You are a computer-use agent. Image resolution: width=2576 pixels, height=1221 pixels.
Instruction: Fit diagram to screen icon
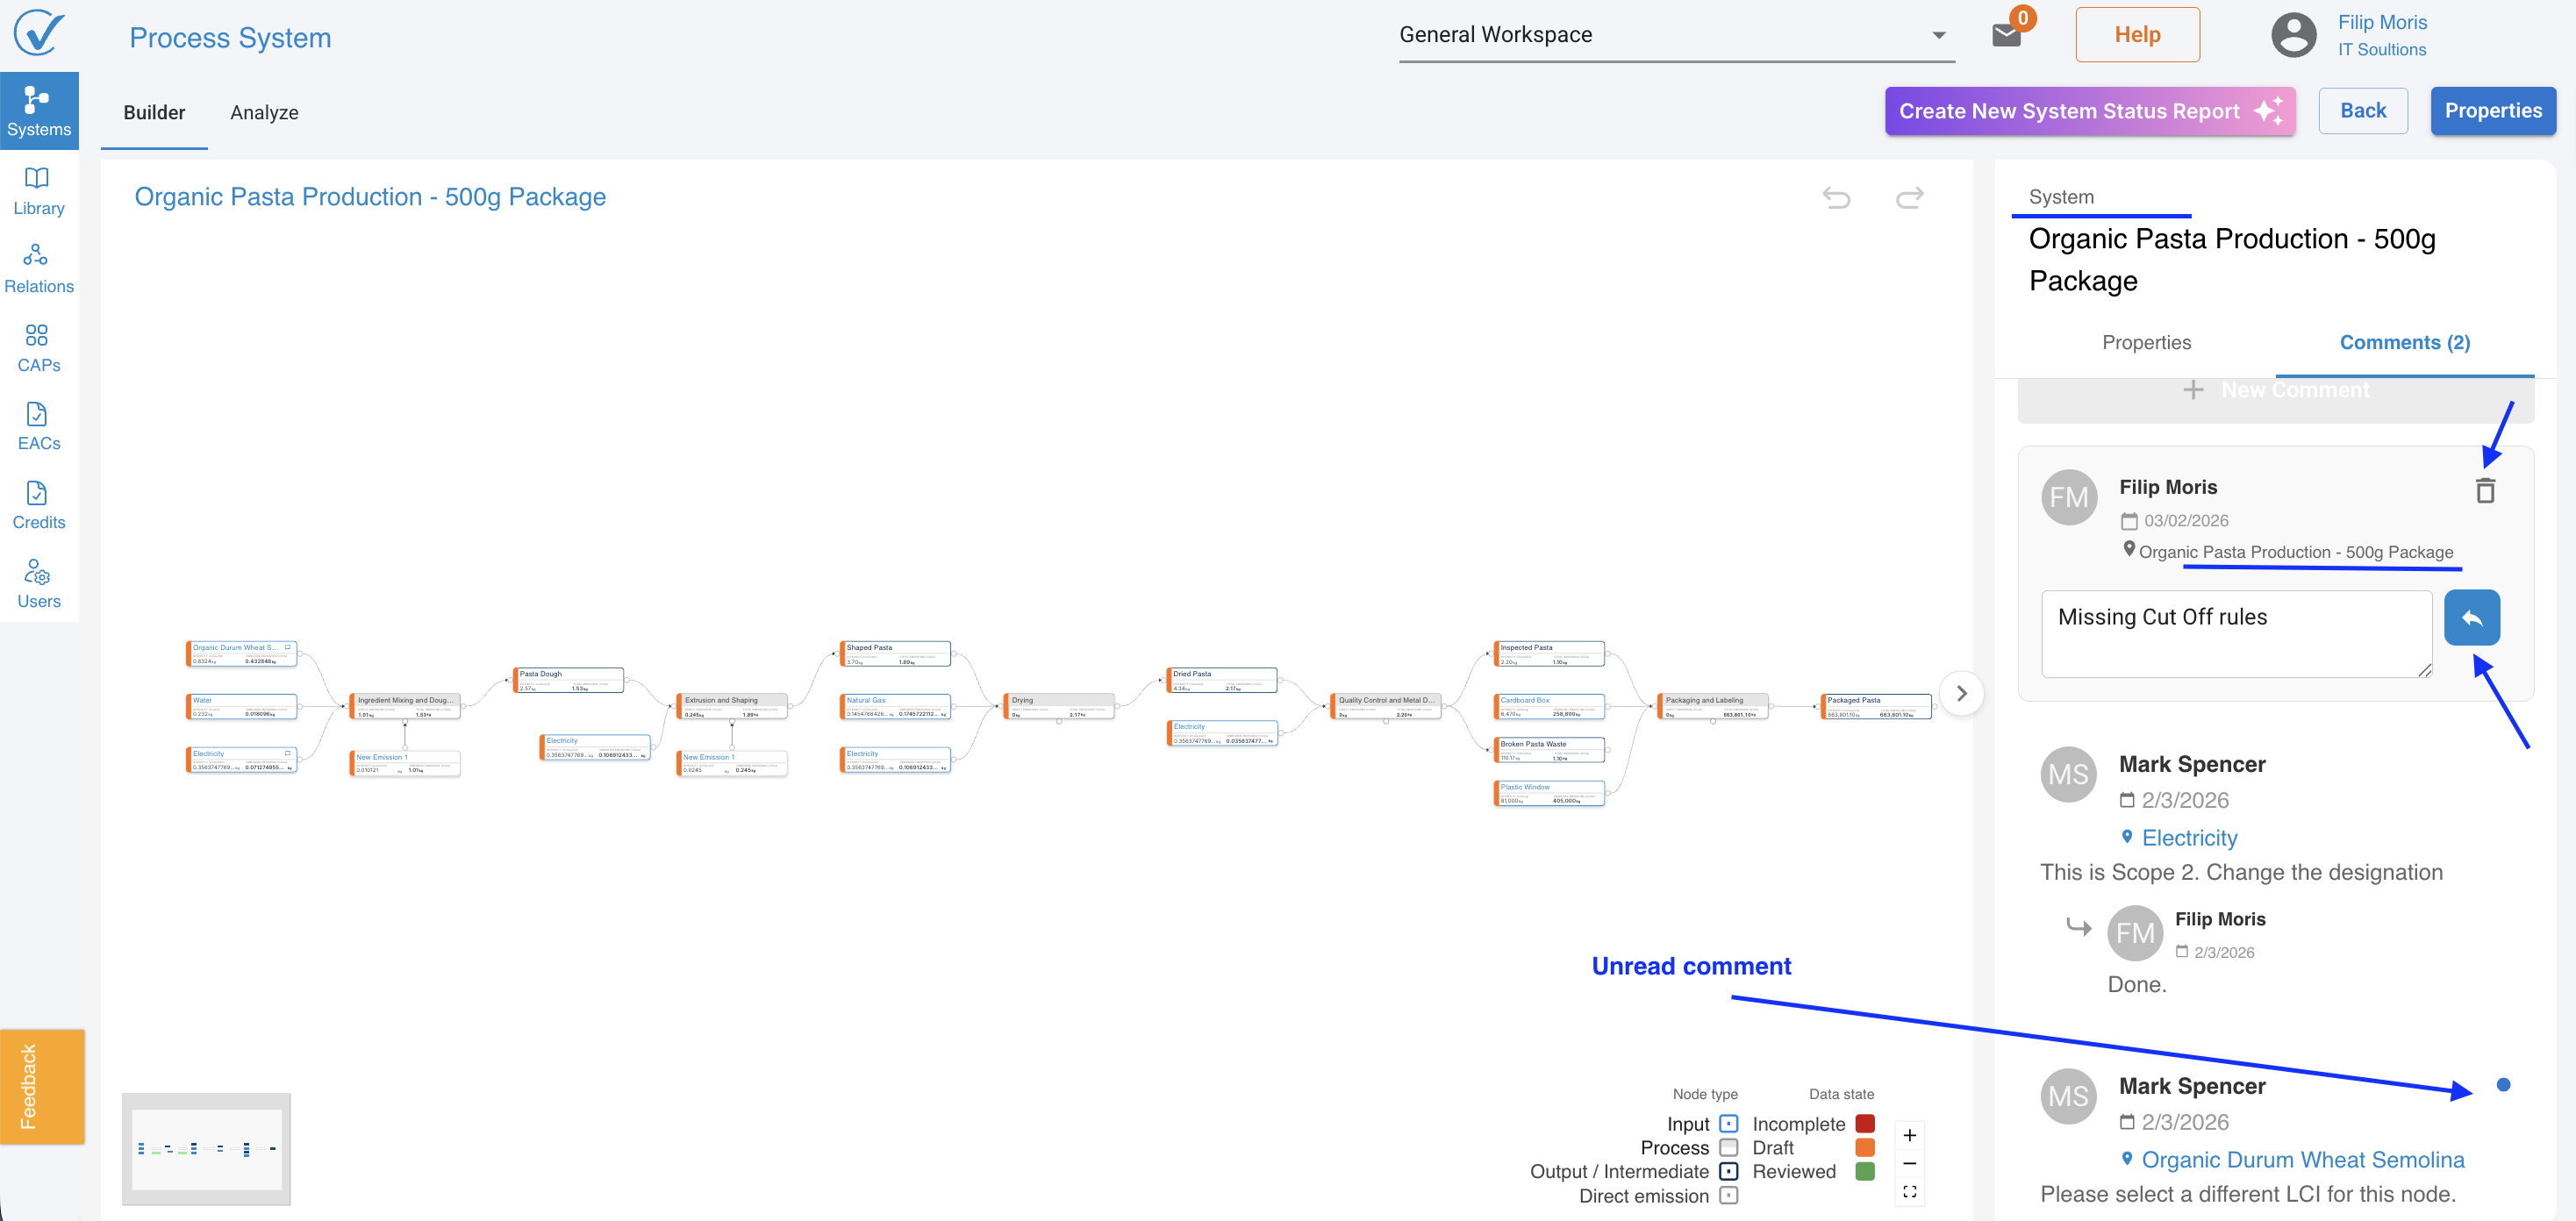1909,1191
